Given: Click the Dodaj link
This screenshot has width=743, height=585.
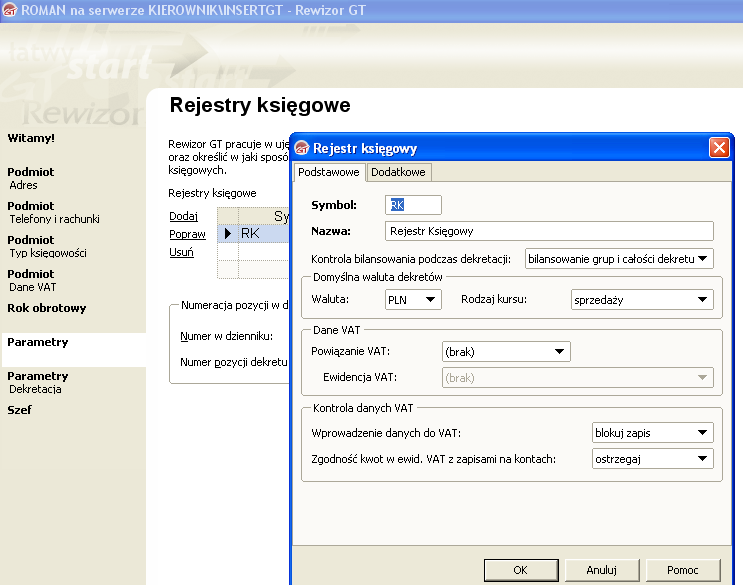Looking at the screenshot, I should point(183,216).
